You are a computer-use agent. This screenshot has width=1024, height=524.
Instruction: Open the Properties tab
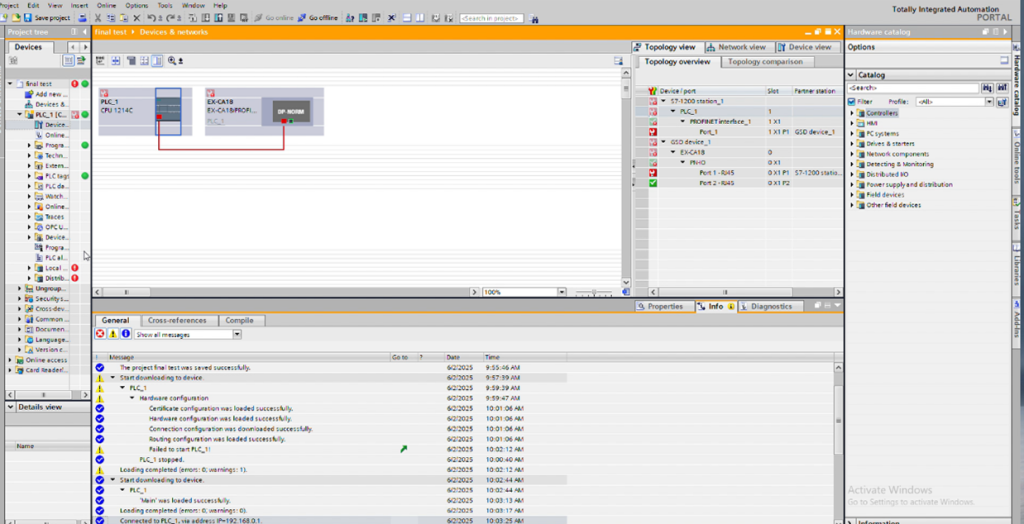(x=665, y=306)
